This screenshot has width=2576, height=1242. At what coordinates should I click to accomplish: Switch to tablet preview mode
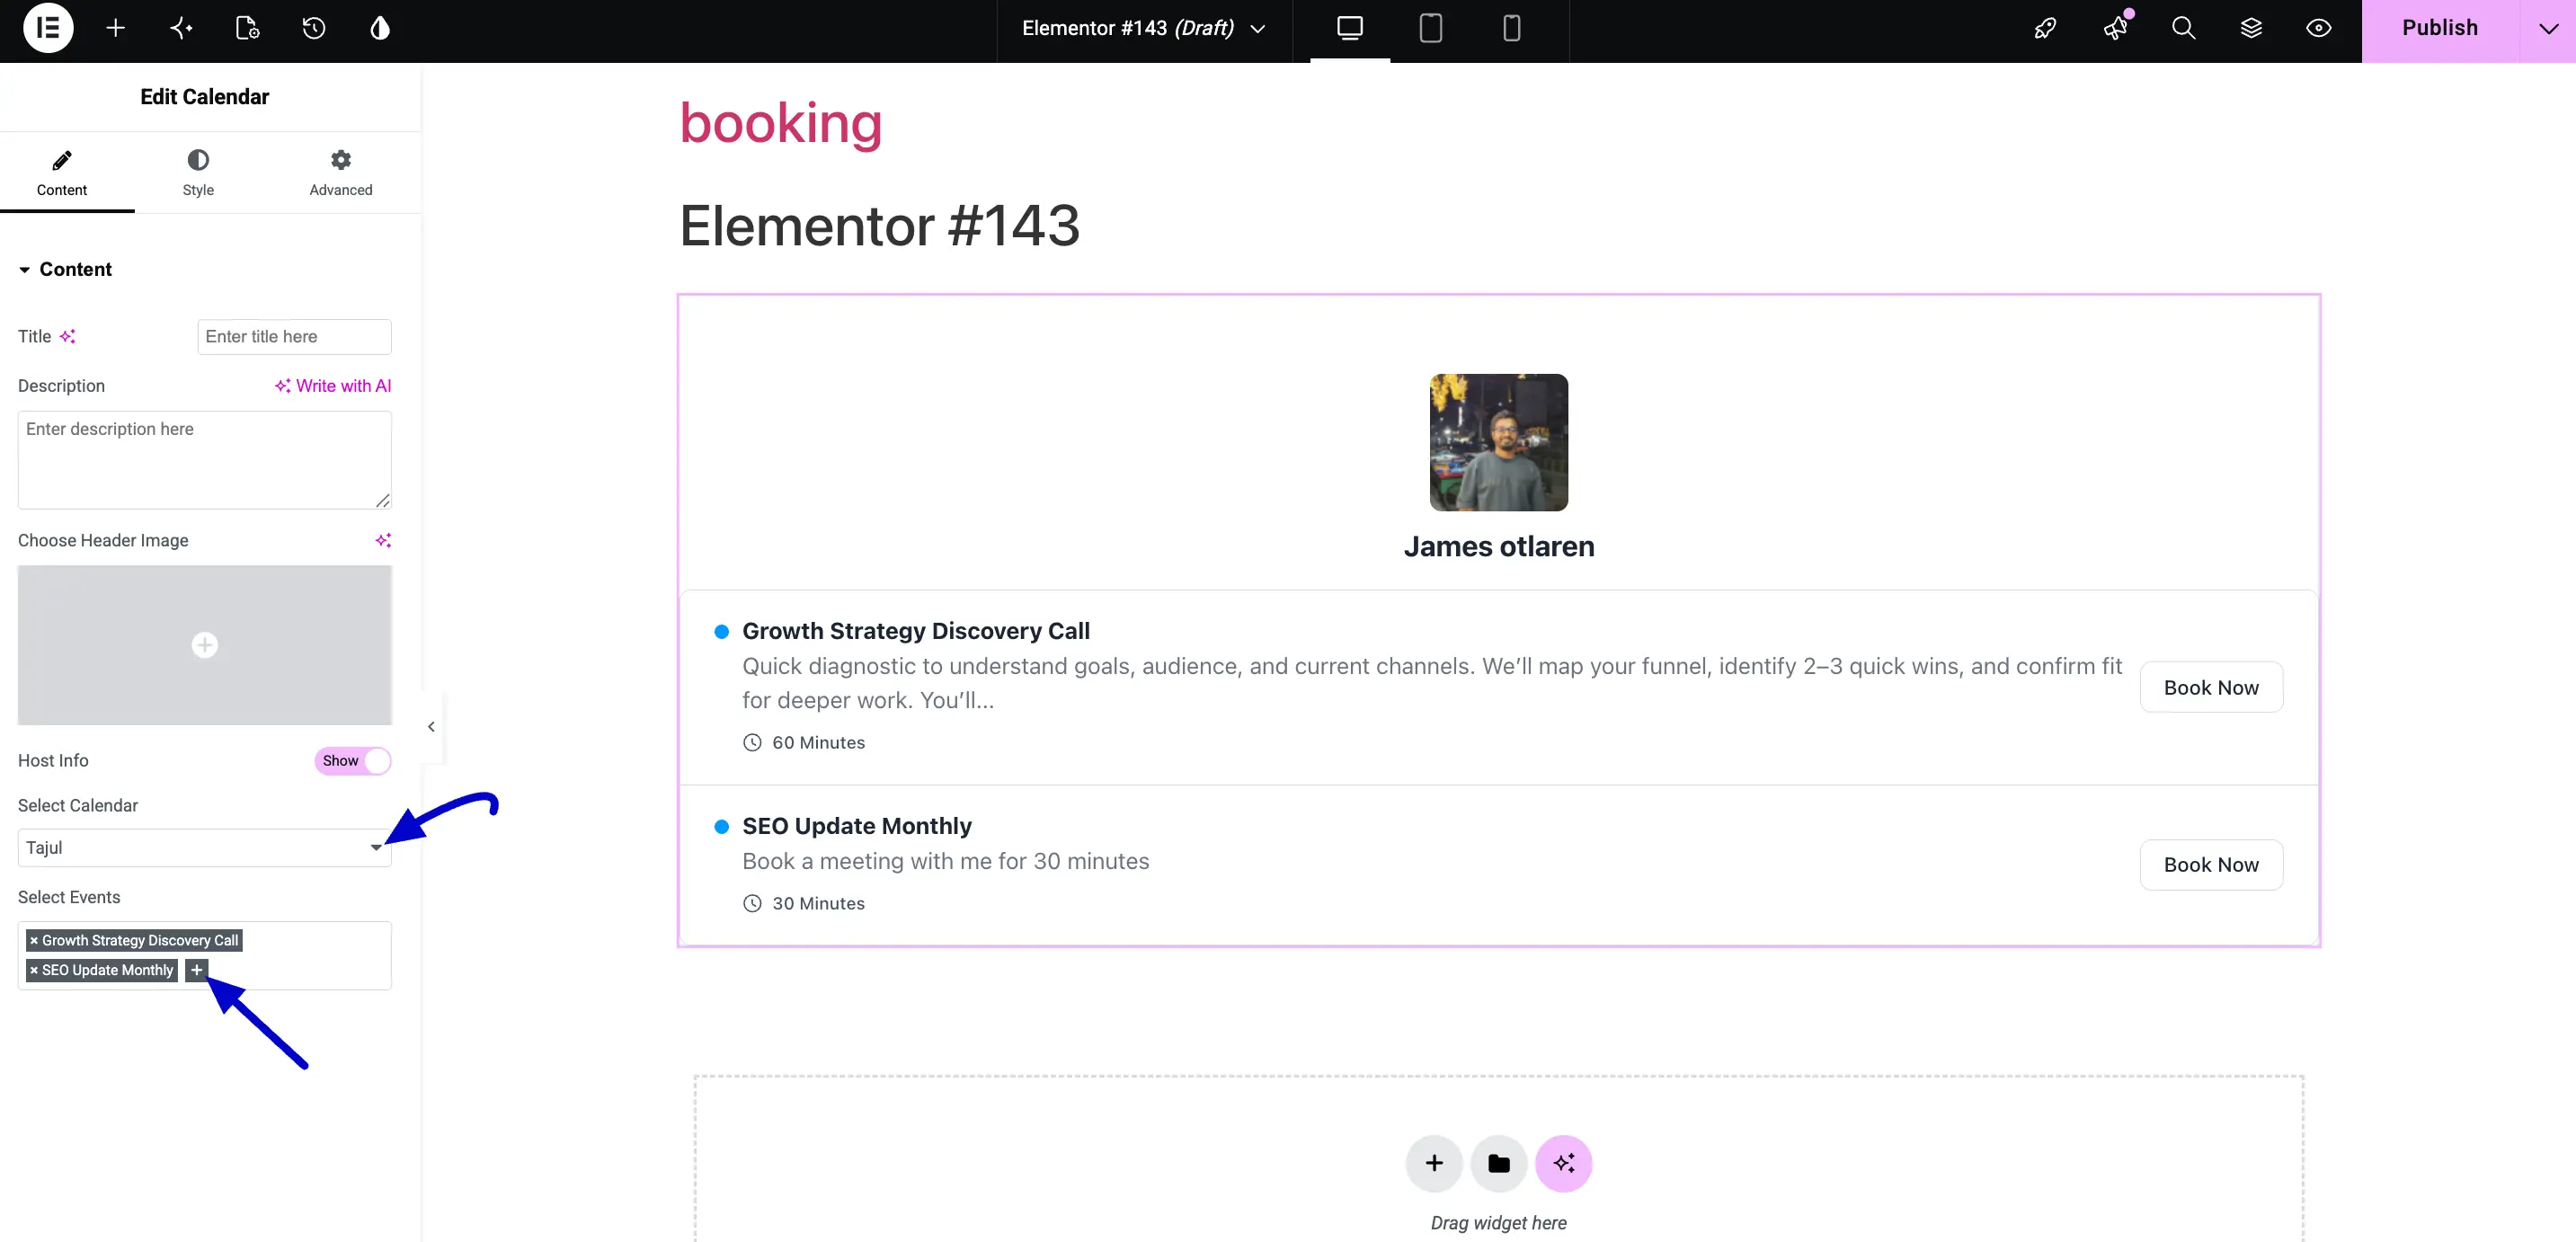1431,28
